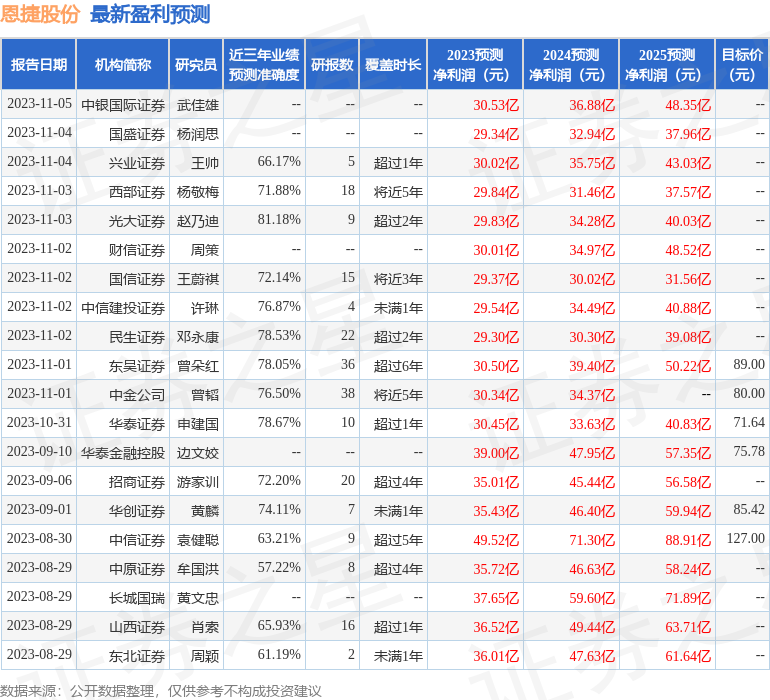Click the 研报数 column header
770x700 pixels.
332,64
